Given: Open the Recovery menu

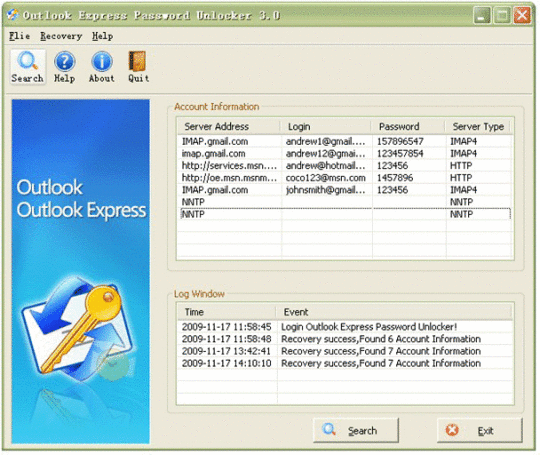Looking at the screenshot, I should (61, 36).
